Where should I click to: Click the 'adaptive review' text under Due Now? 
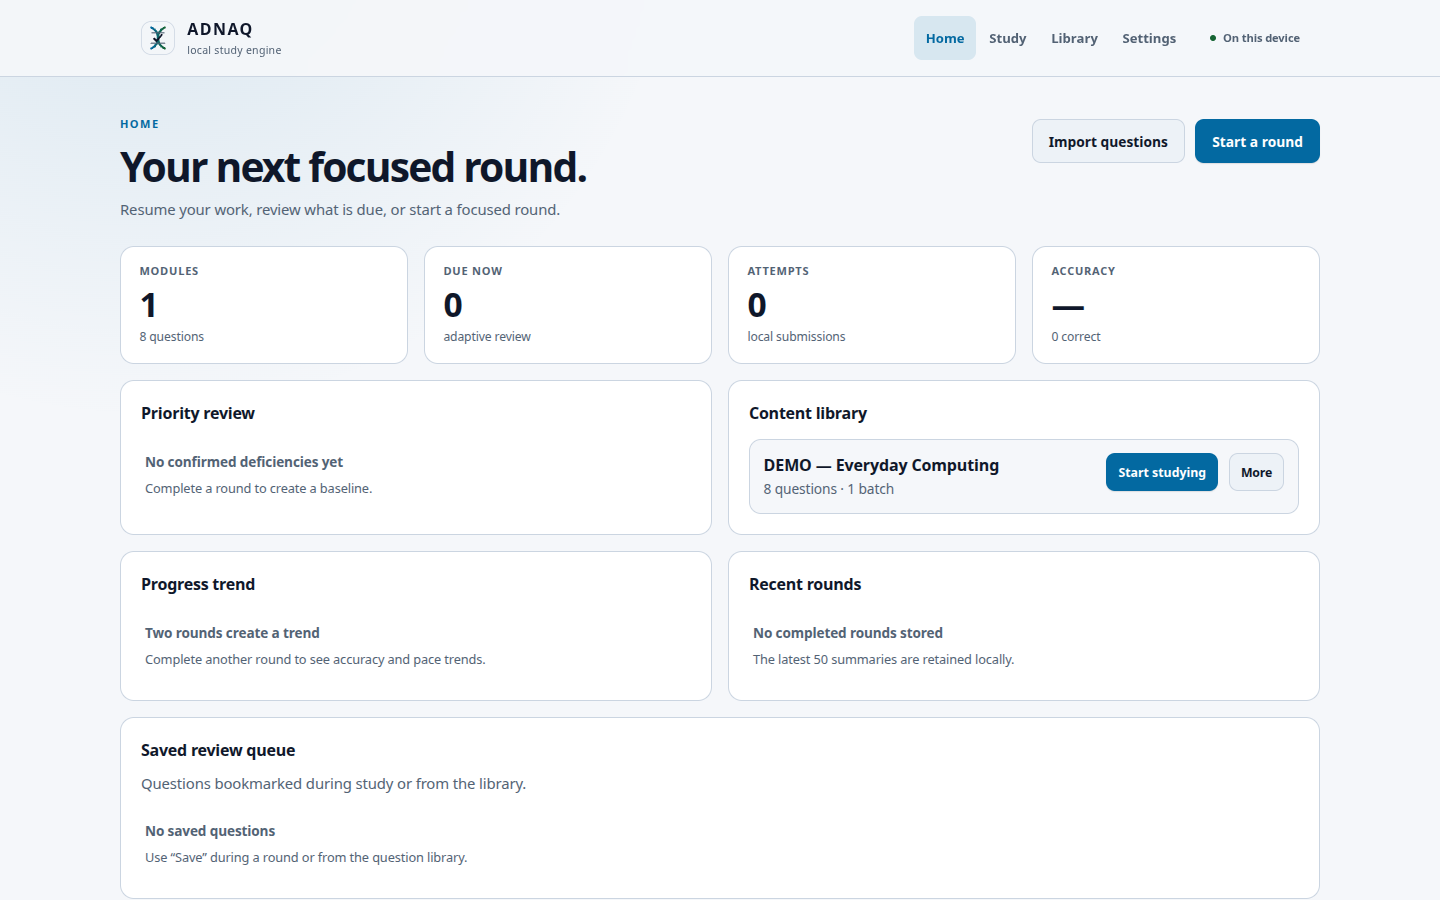[487, 337]
